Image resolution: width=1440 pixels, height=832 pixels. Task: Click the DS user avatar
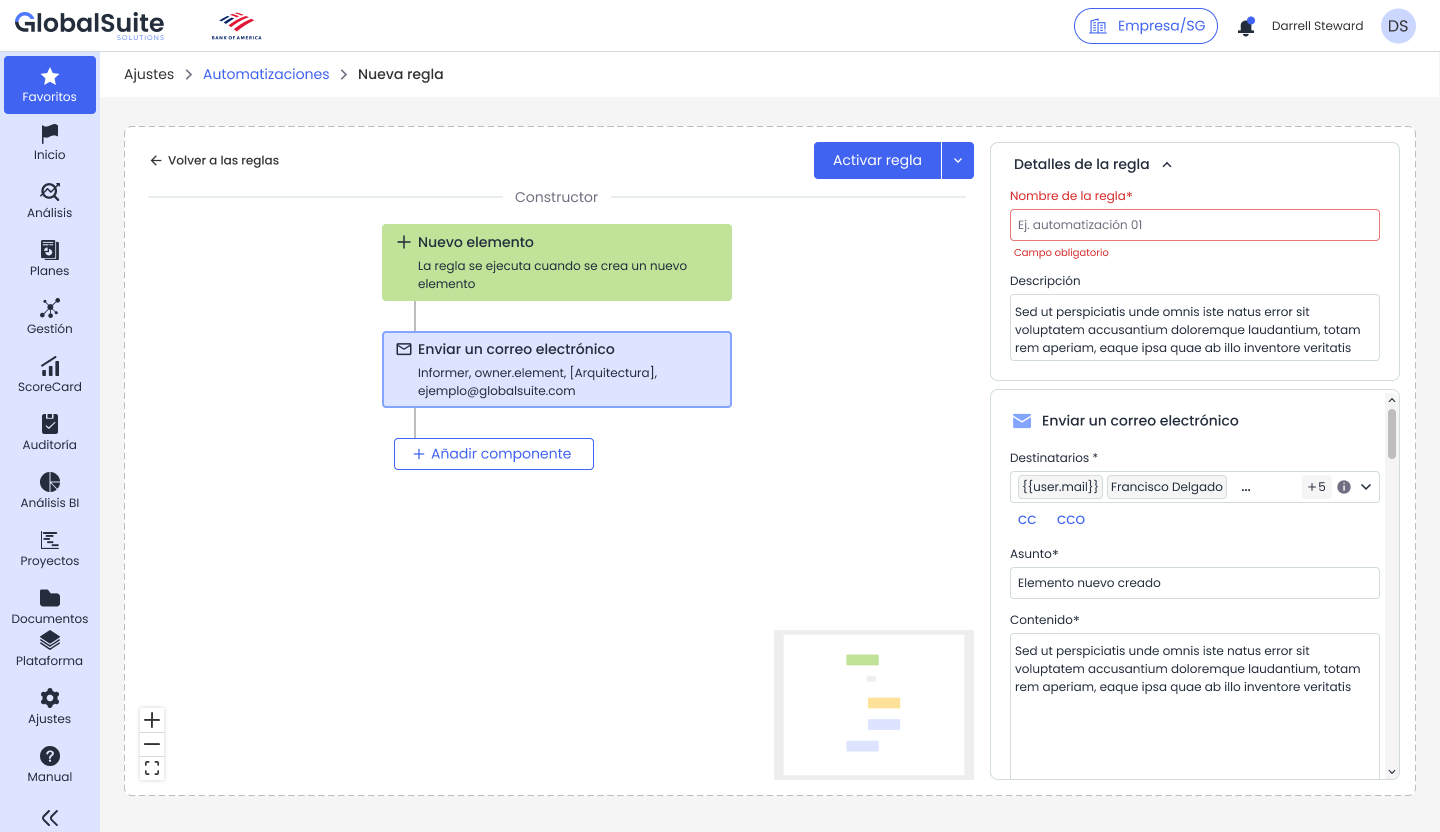coord(1398,26)
